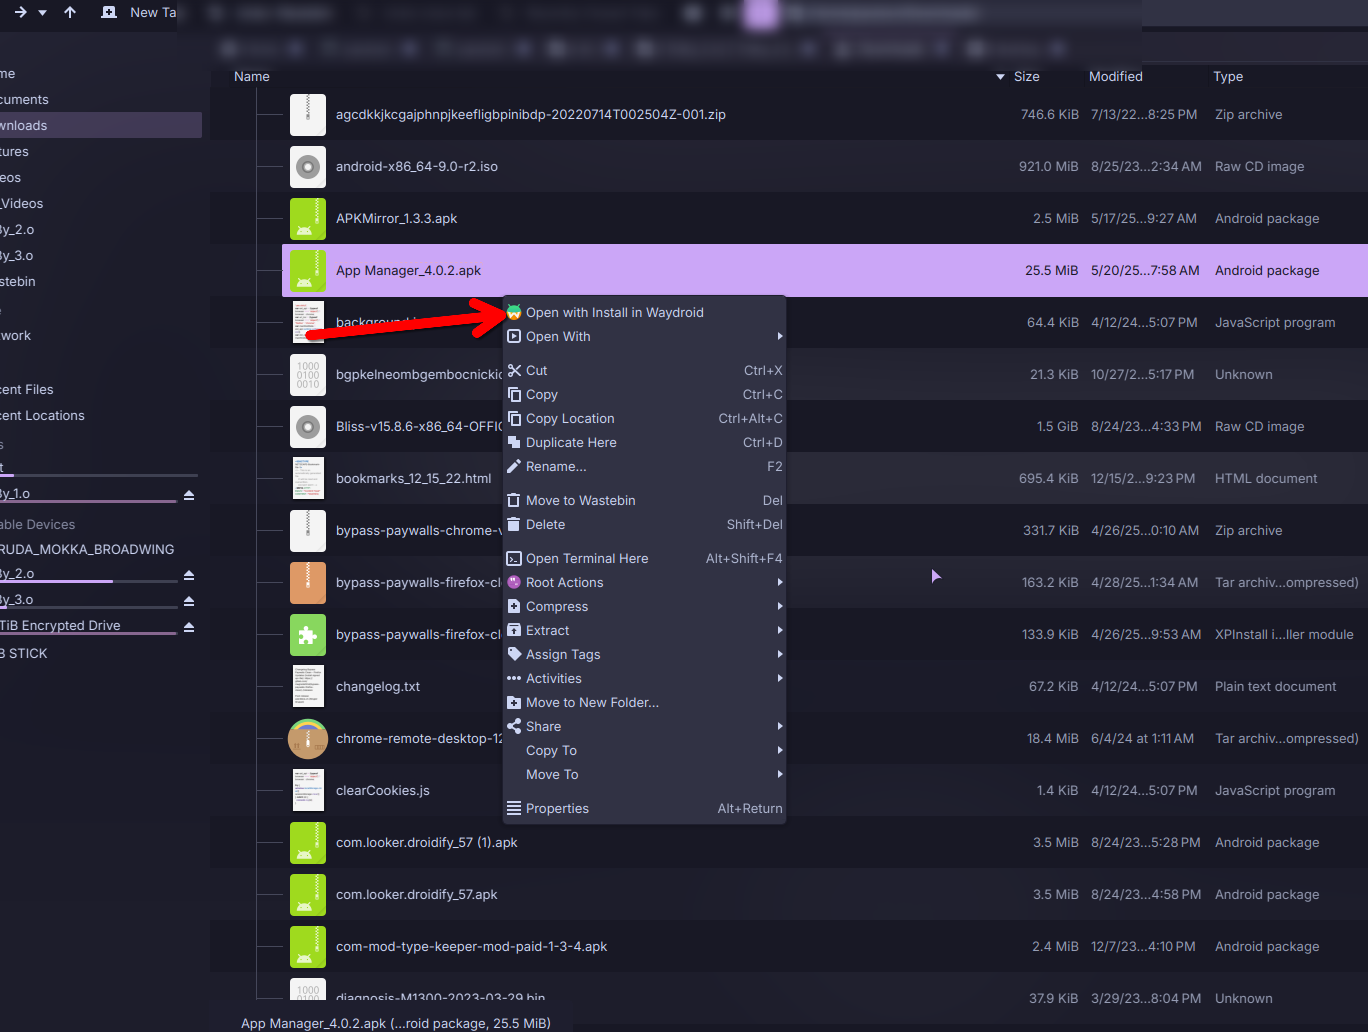The image size is (1368, 1032).
Task: Click the New Tab button
Action: click(x=139, y=12)
